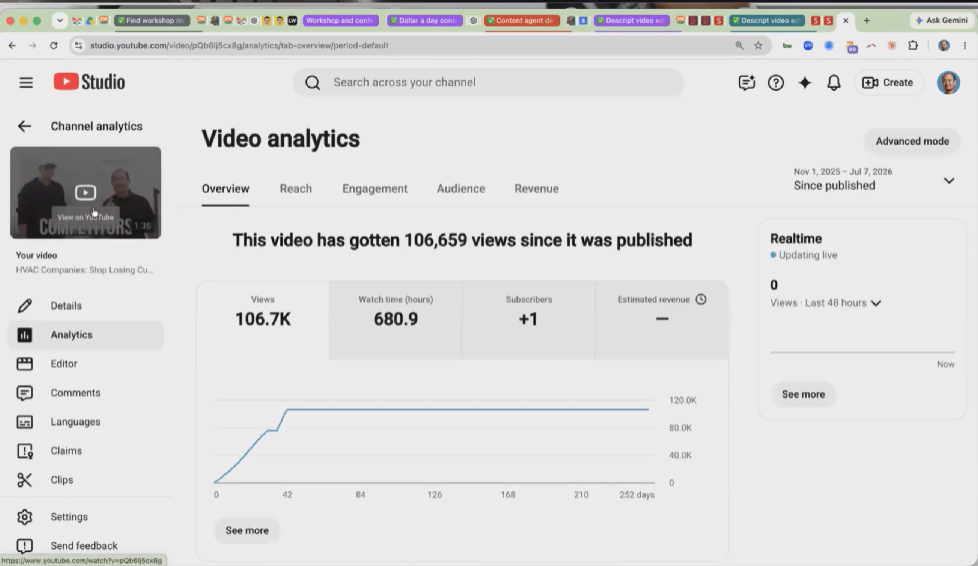The image size is (978, 566).
Task: Focus the Search across your channel field
Action: point(488,82)
